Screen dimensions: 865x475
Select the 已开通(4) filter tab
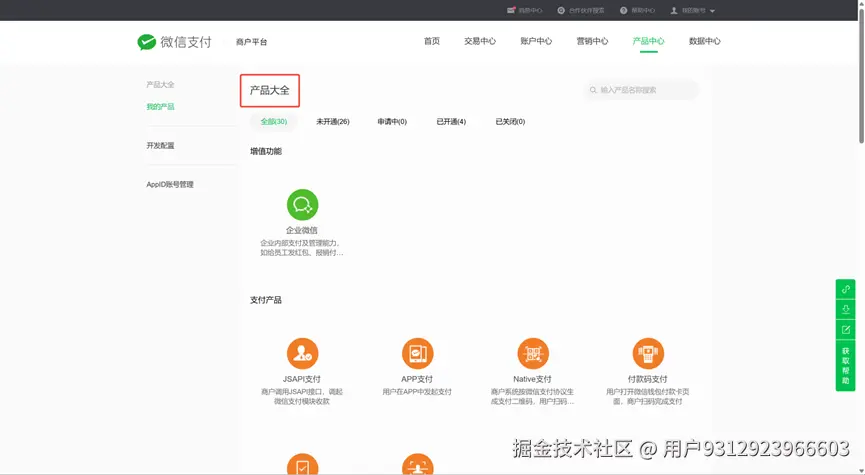451,121
